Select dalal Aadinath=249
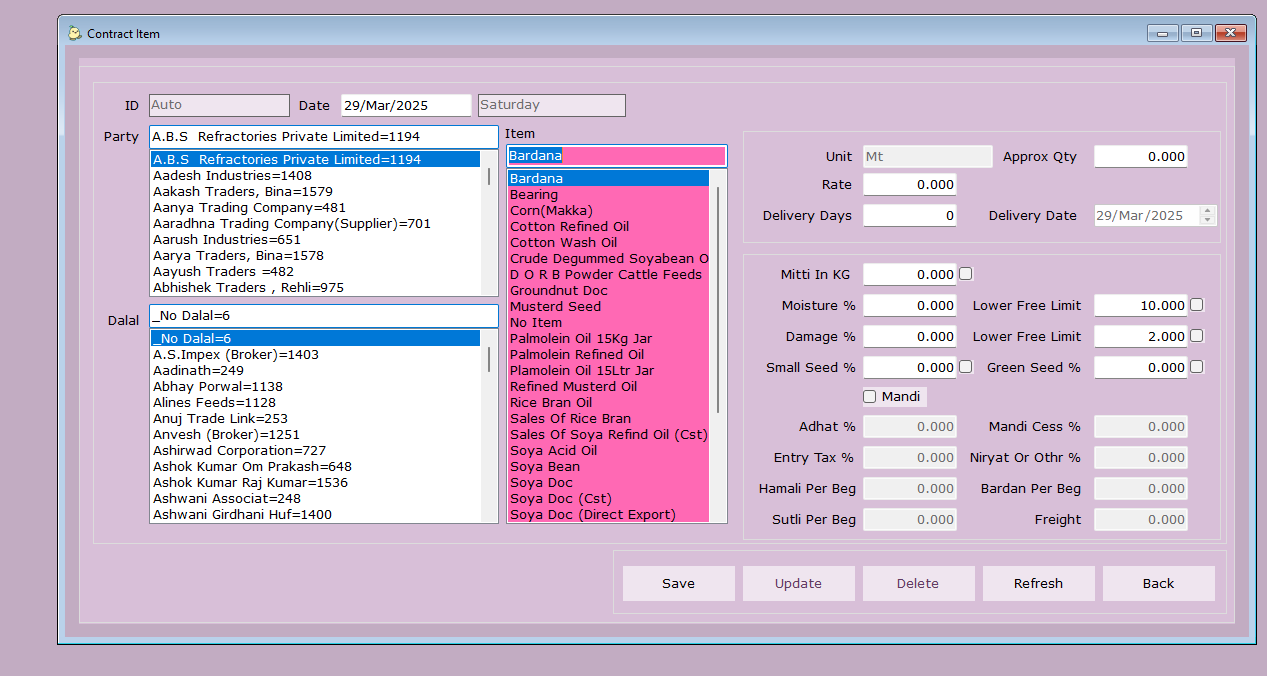1267x676 pixels. point(315,371)
